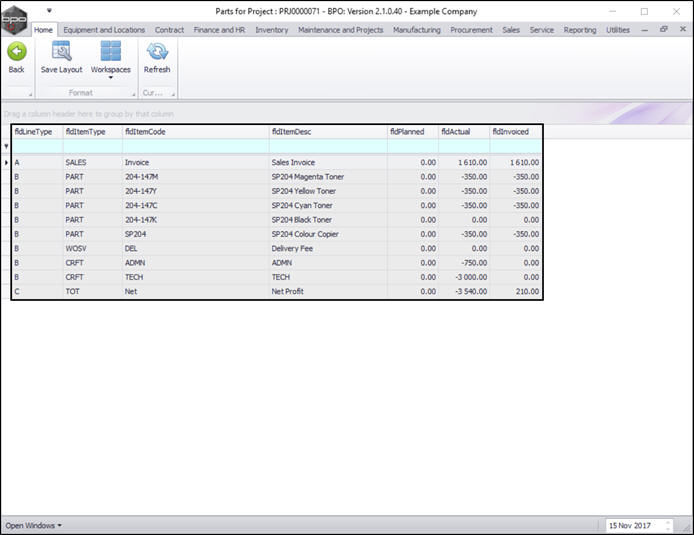Viewport: 694px width, 535px height.
Task: Select the '-3 540.00' actual total cell
Action: tap(464, 291)
